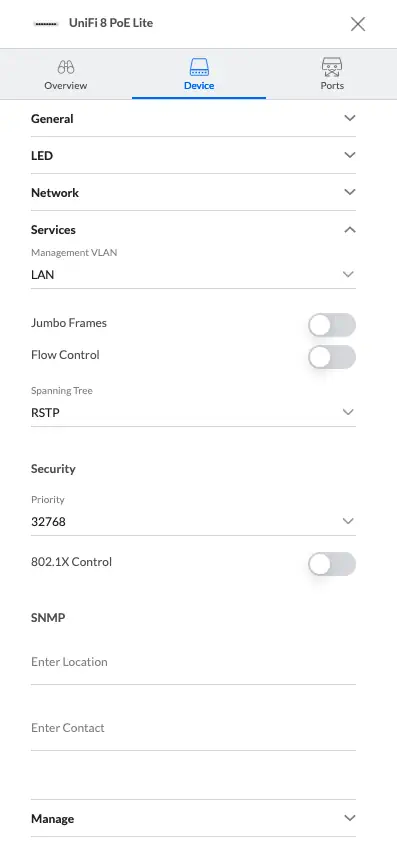This screenshot has height=844, width=397.
Task: Click the UniFi switch device thumbnail icon
Action: tap(46, 24)
